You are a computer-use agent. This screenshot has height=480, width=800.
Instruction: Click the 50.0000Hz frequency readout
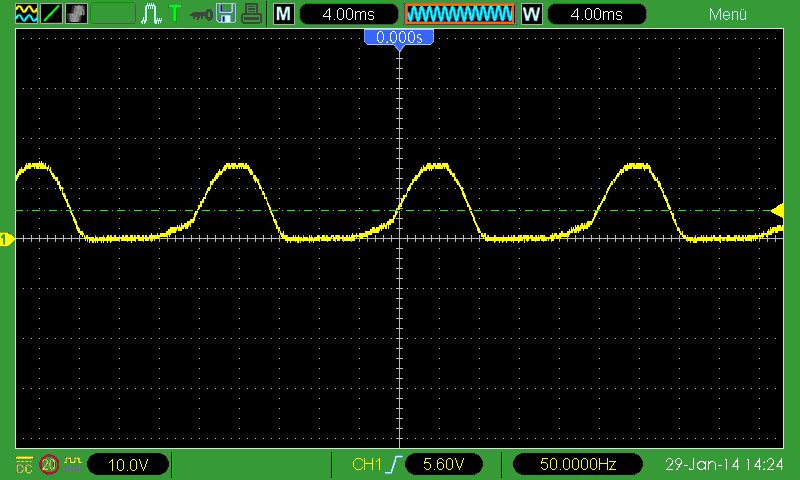pos(578,464)
